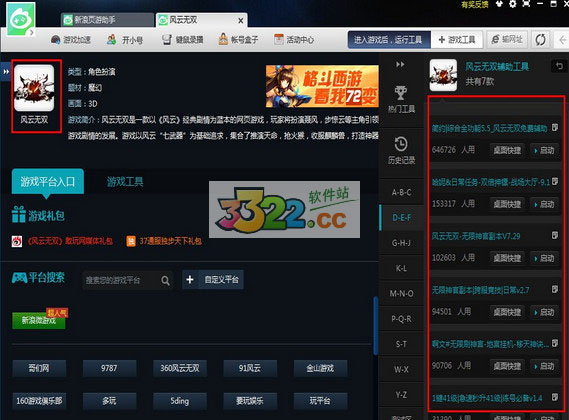Click the document icon for the 1键41级 tool
Image resolution: width=569 pixels, height=420 pixels.
(555, 397)
